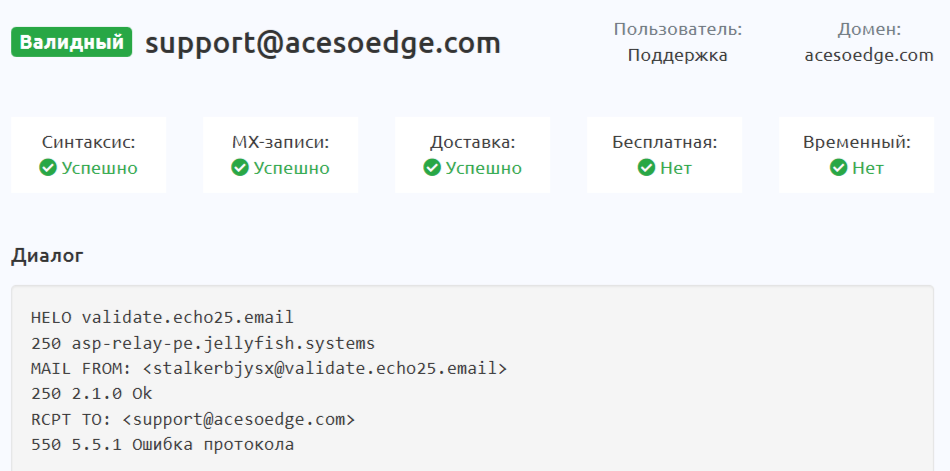This screenshot has height=471, width=950.
Task: Click the Временный card title
Action: 856,142
